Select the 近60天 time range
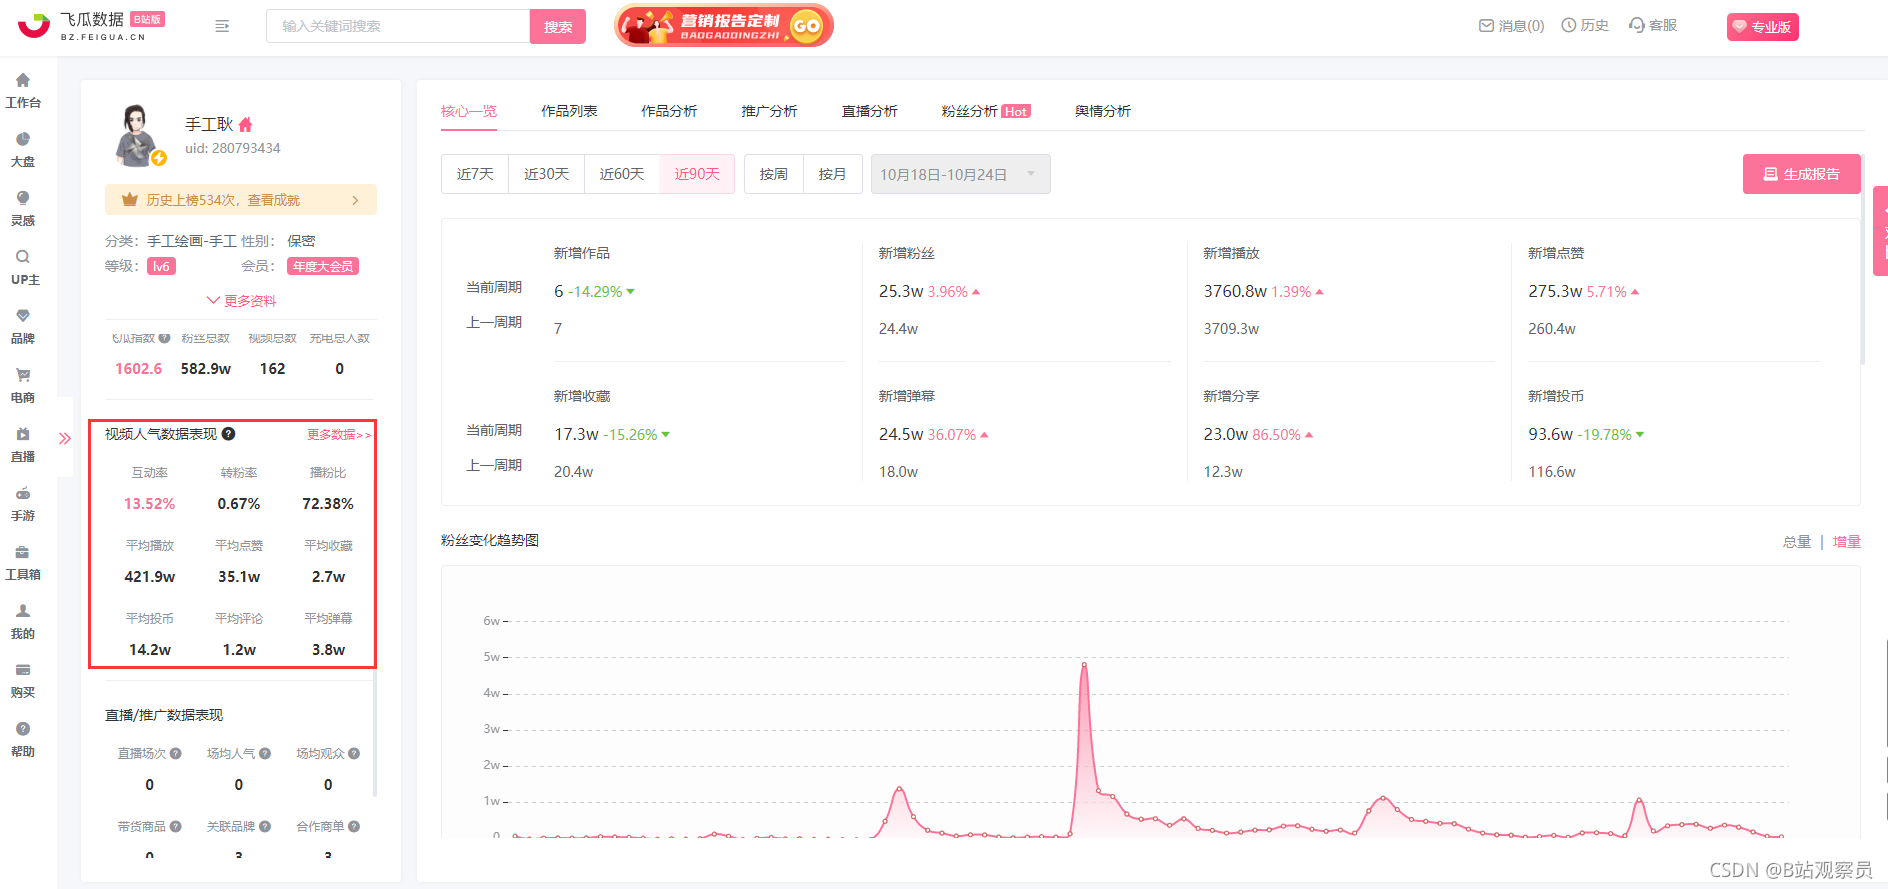Image resolution: width=1888 pixels, height=889 pixels. pyautogui.click(x=621, y=174)
